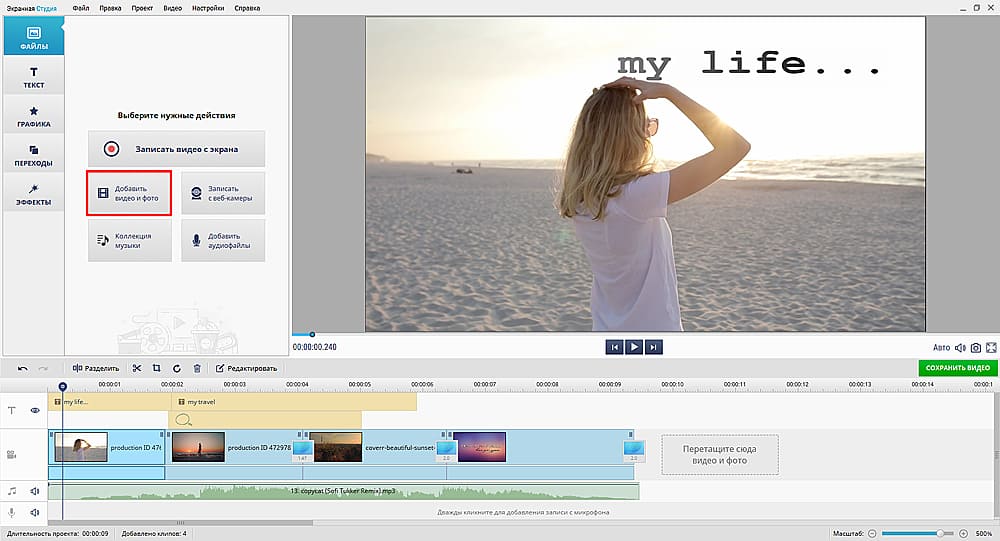The width and height of the screenshot is (1000, 541).
Task: Switch preview to fullscreen
Action: click(x=991, y=348)
